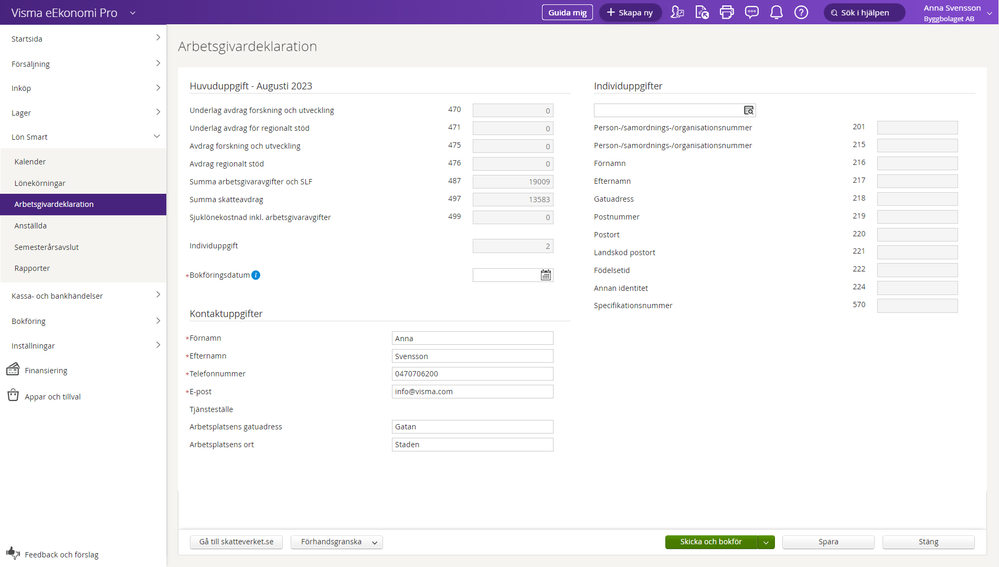Click the Appar och tillval bag icon
Screen dimensions: 999x567
tap(13, 396)
